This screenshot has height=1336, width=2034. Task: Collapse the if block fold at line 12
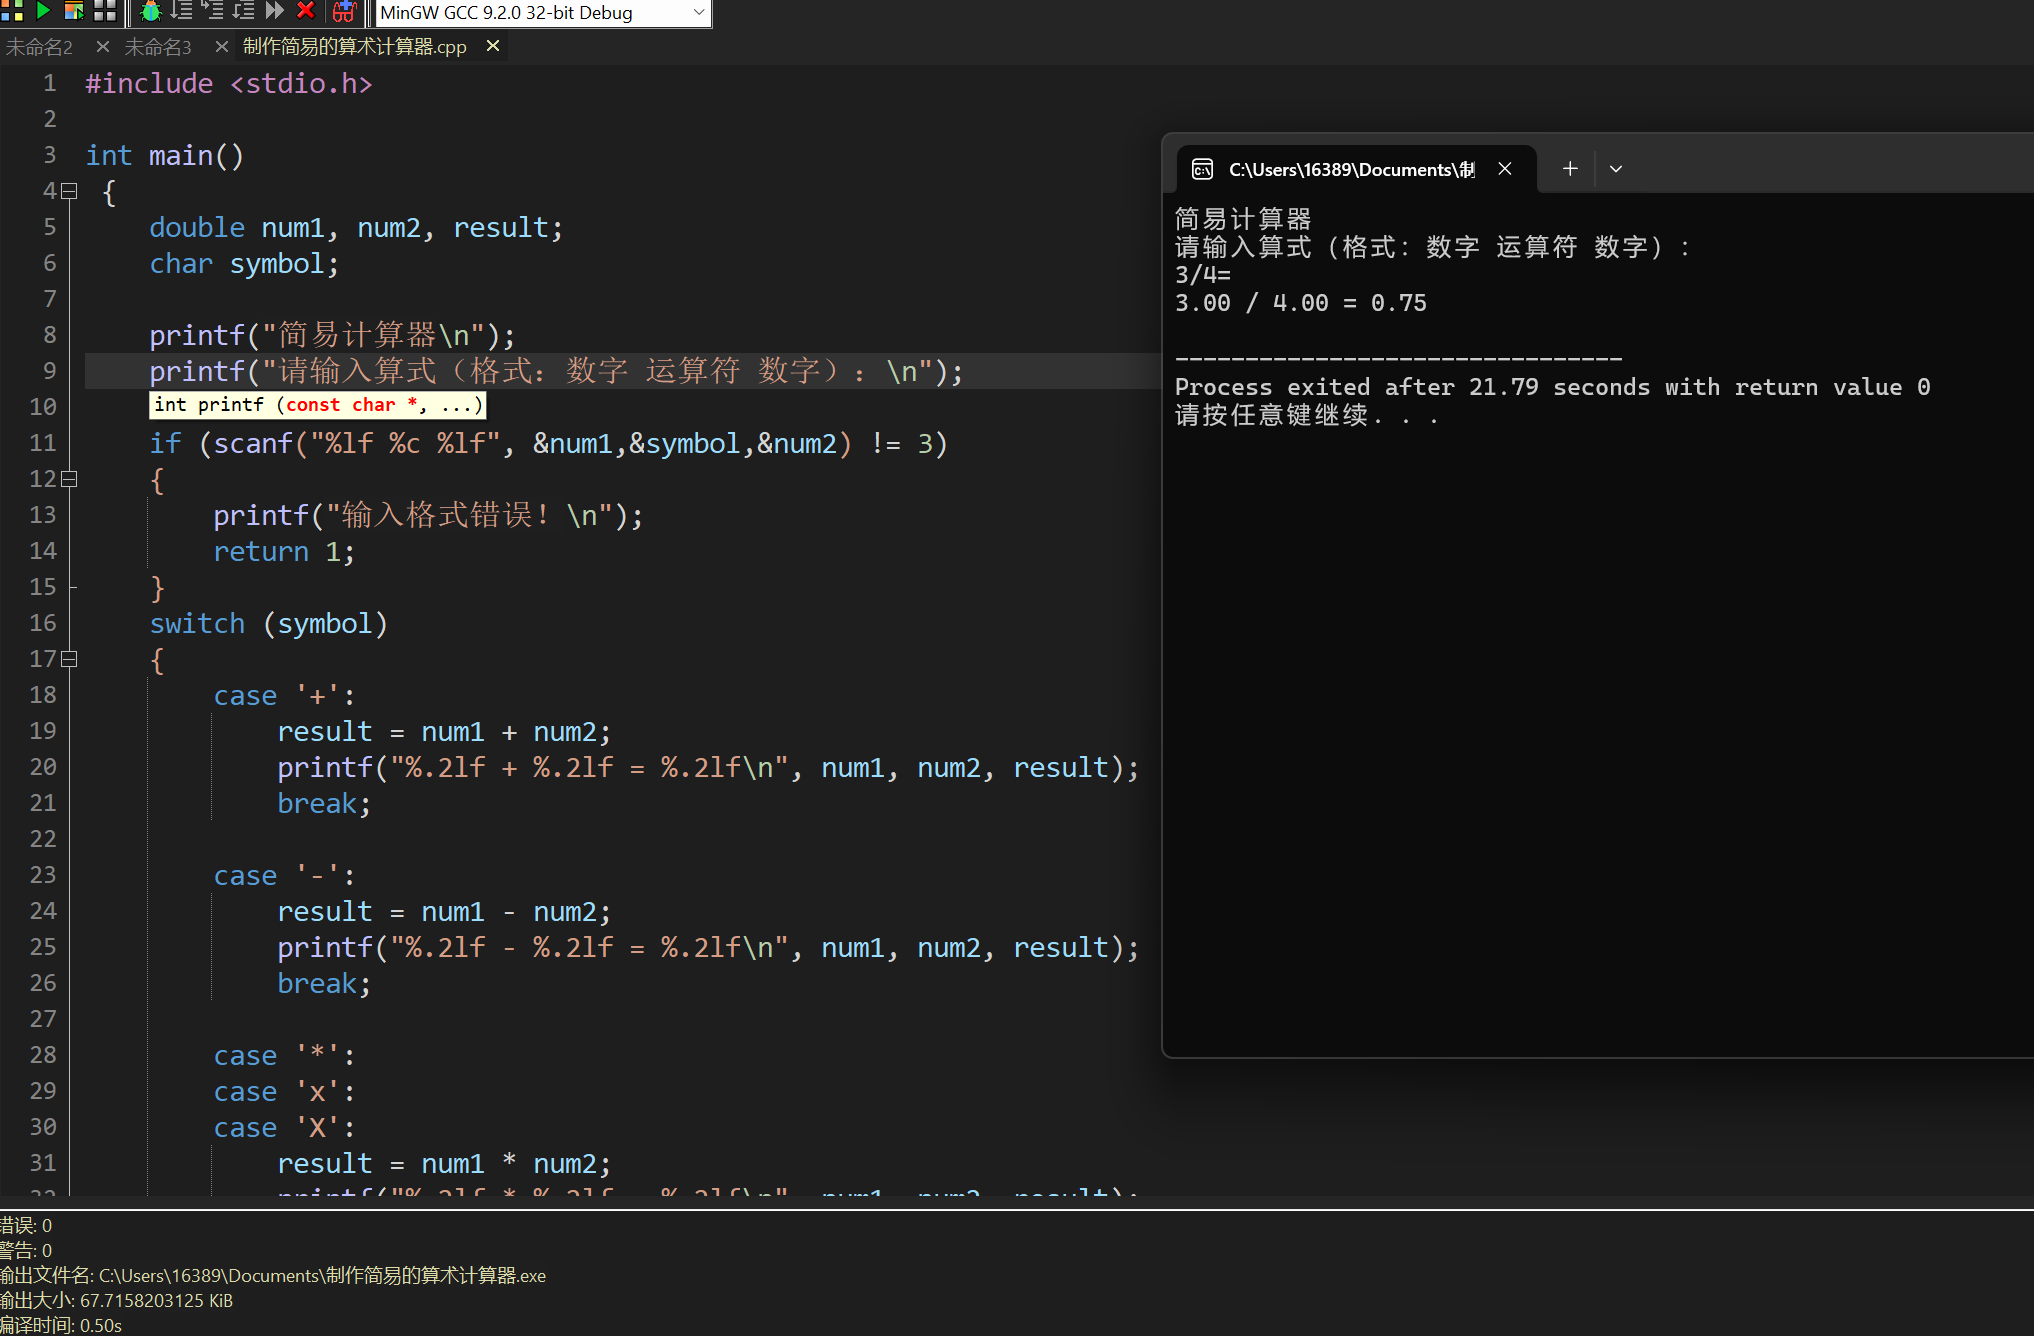[69, 479]
